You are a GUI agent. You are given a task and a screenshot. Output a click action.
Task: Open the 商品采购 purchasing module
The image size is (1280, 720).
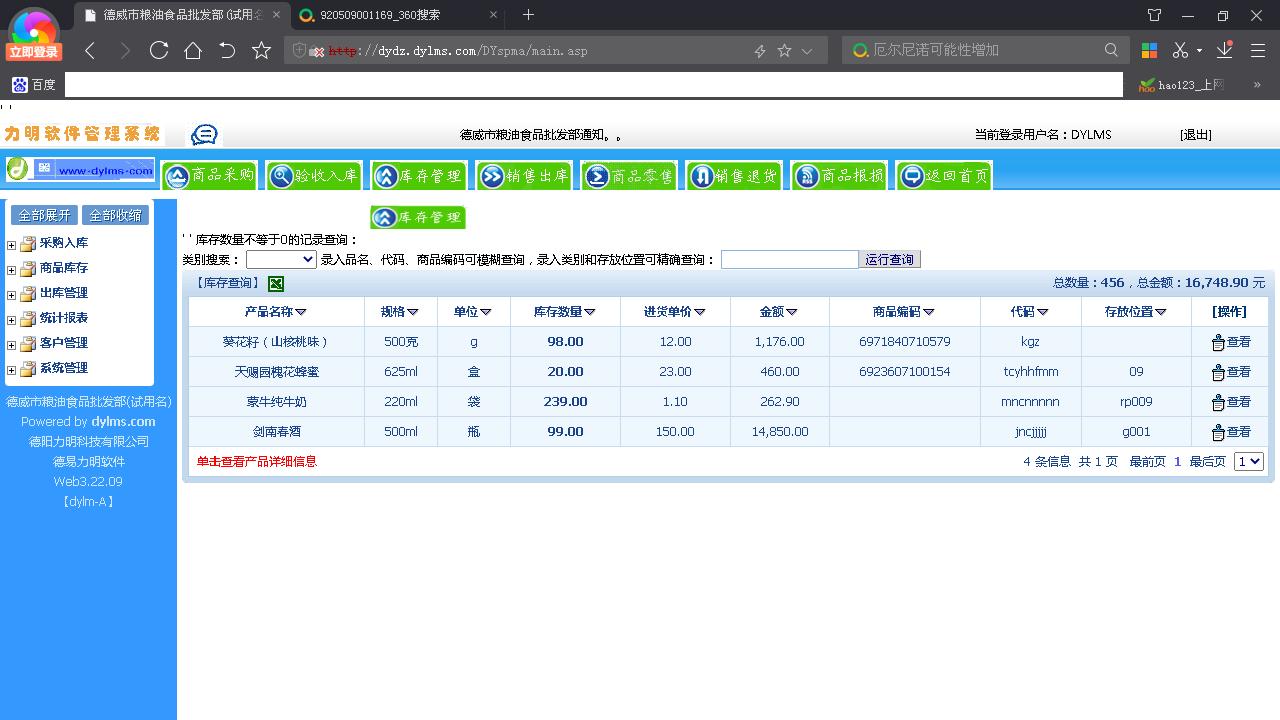[x=209, y=175]
